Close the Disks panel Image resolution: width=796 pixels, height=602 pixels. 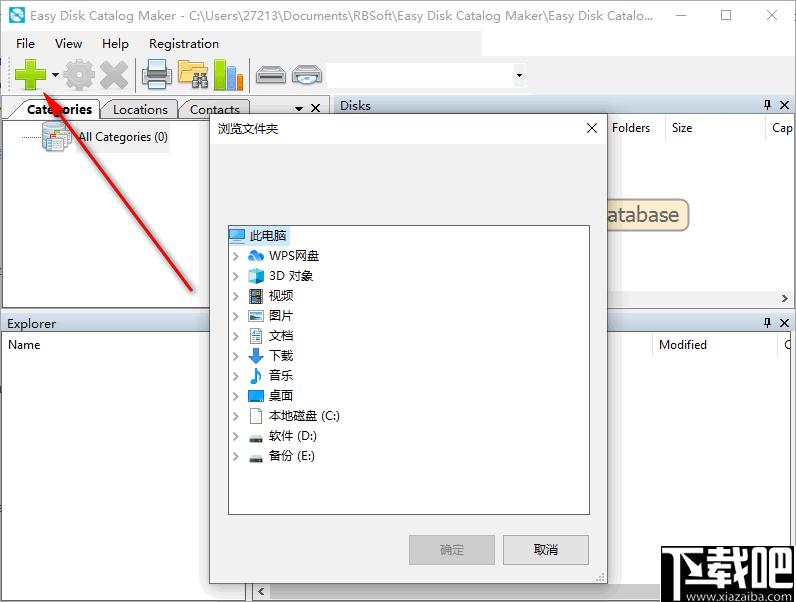point(784,105)
